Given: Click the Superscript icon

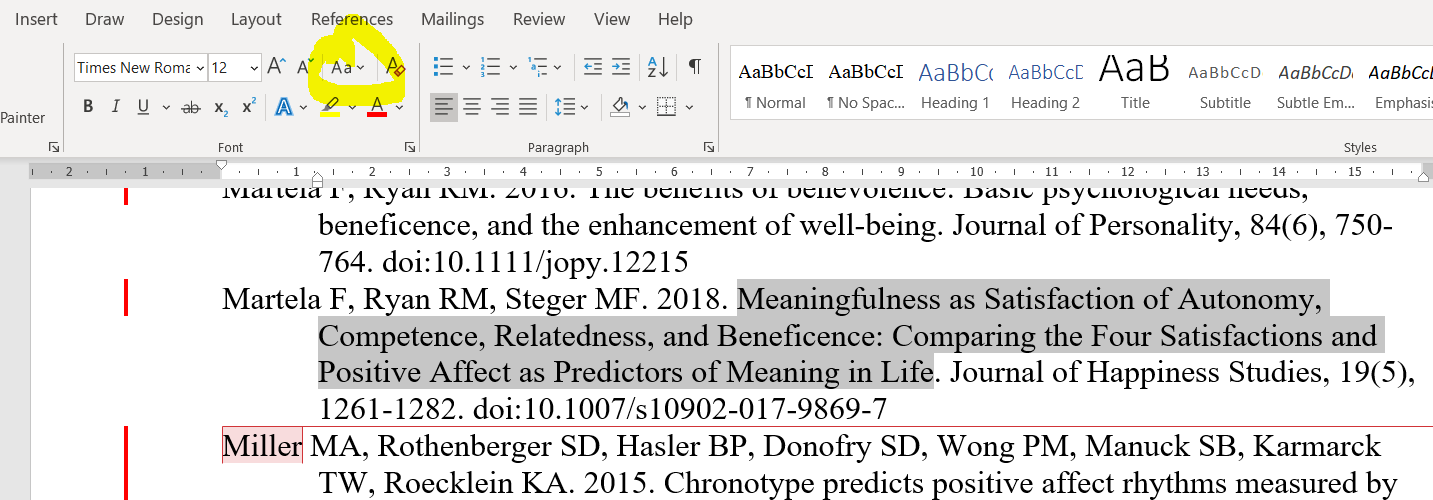Looking at the screenshot, I should point(249,107).
